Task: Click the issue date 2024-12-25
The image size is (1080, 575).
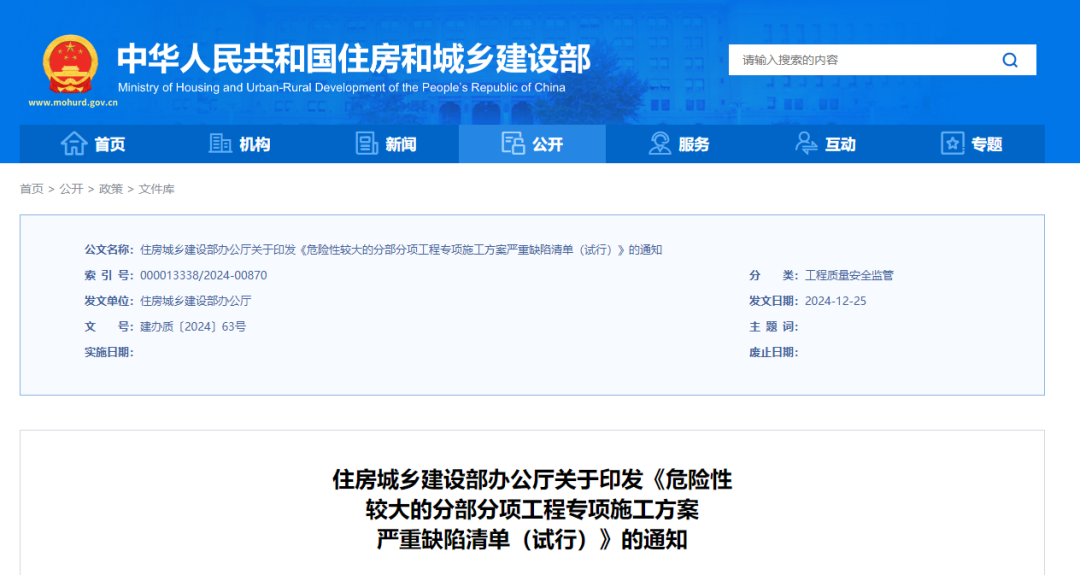Action: click(x=835, y=301)
